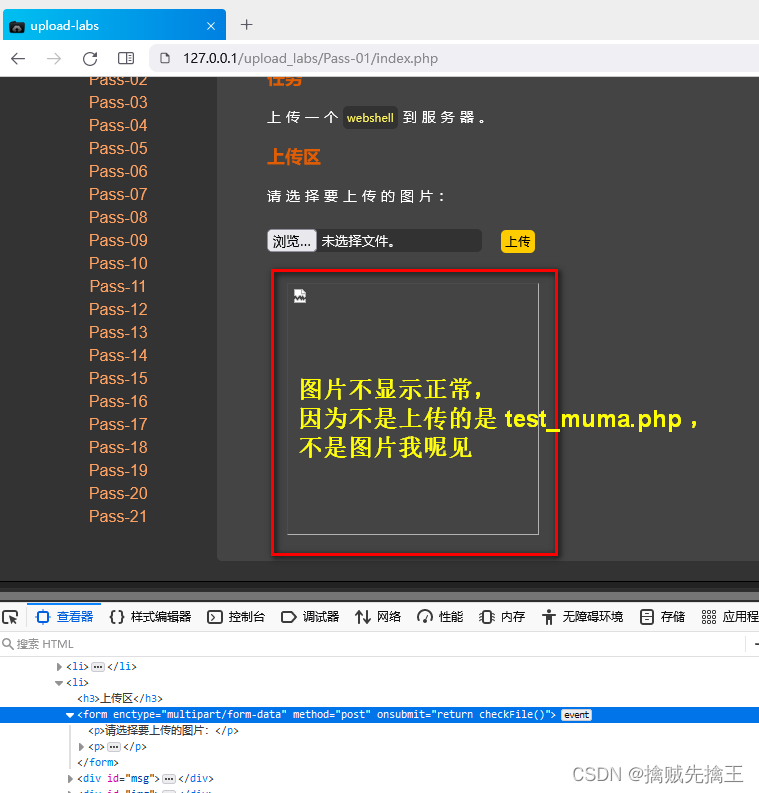
Task: Open the Pass-15 link
Action: click(118, 378)
